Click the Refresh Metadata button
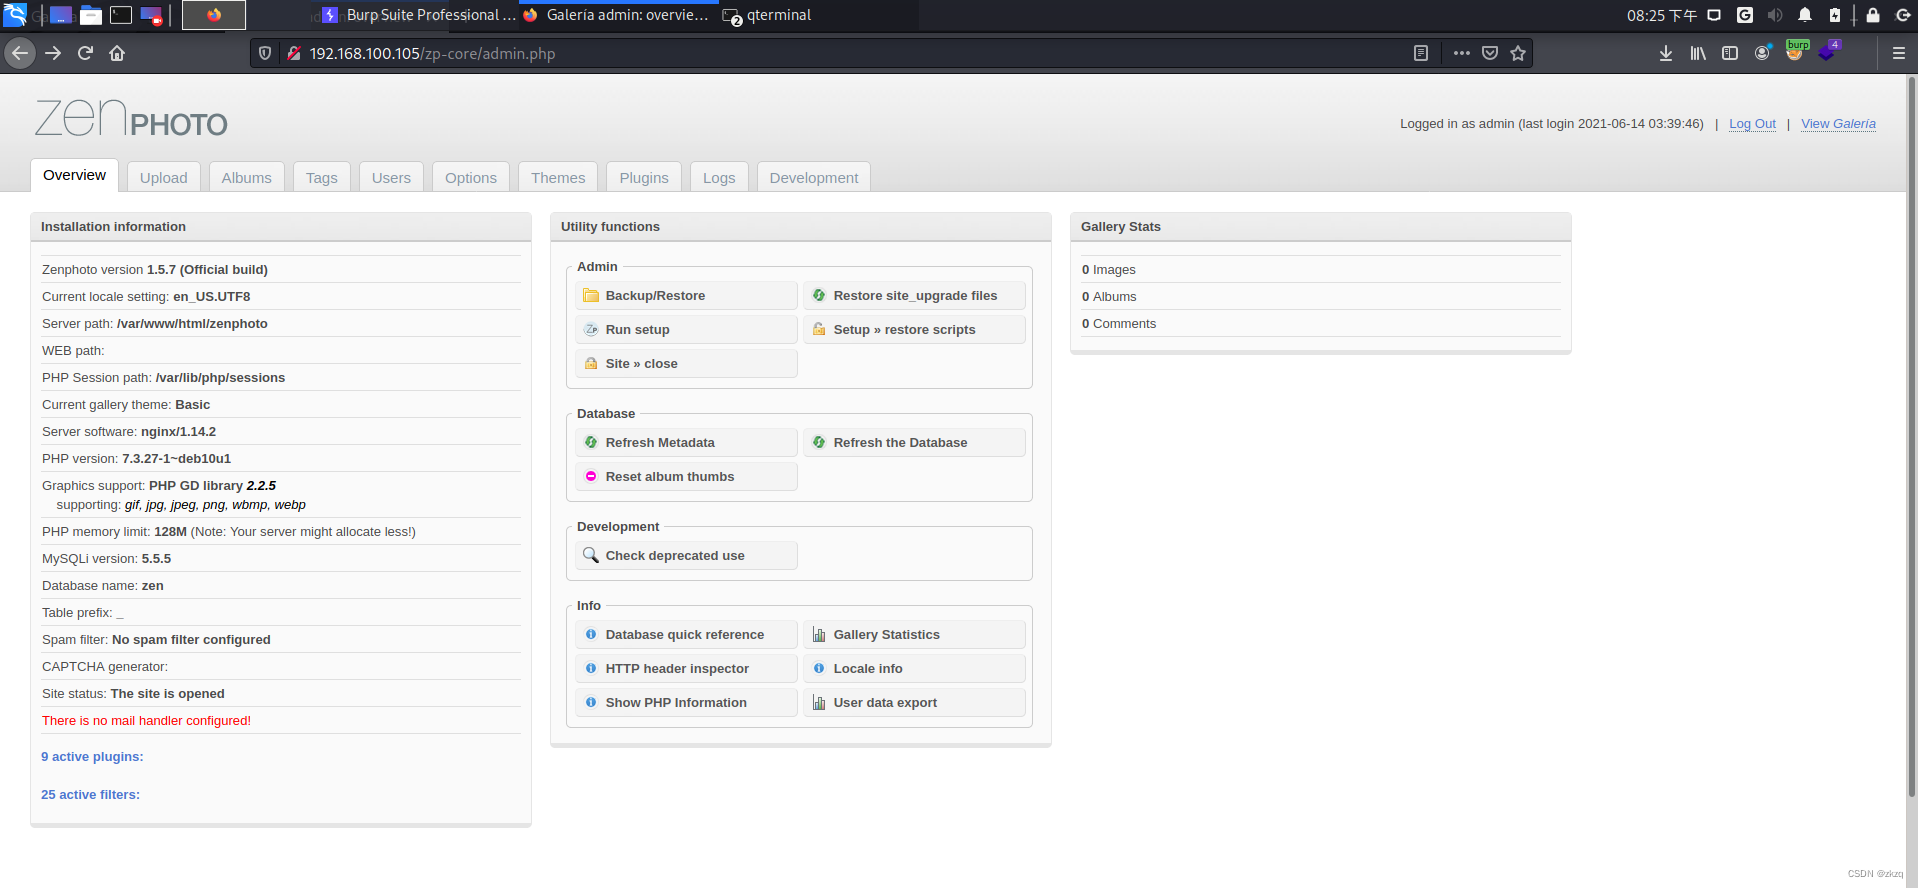Image resolution: width=1918 pixels, height=888 pixels. coord(686,442)
